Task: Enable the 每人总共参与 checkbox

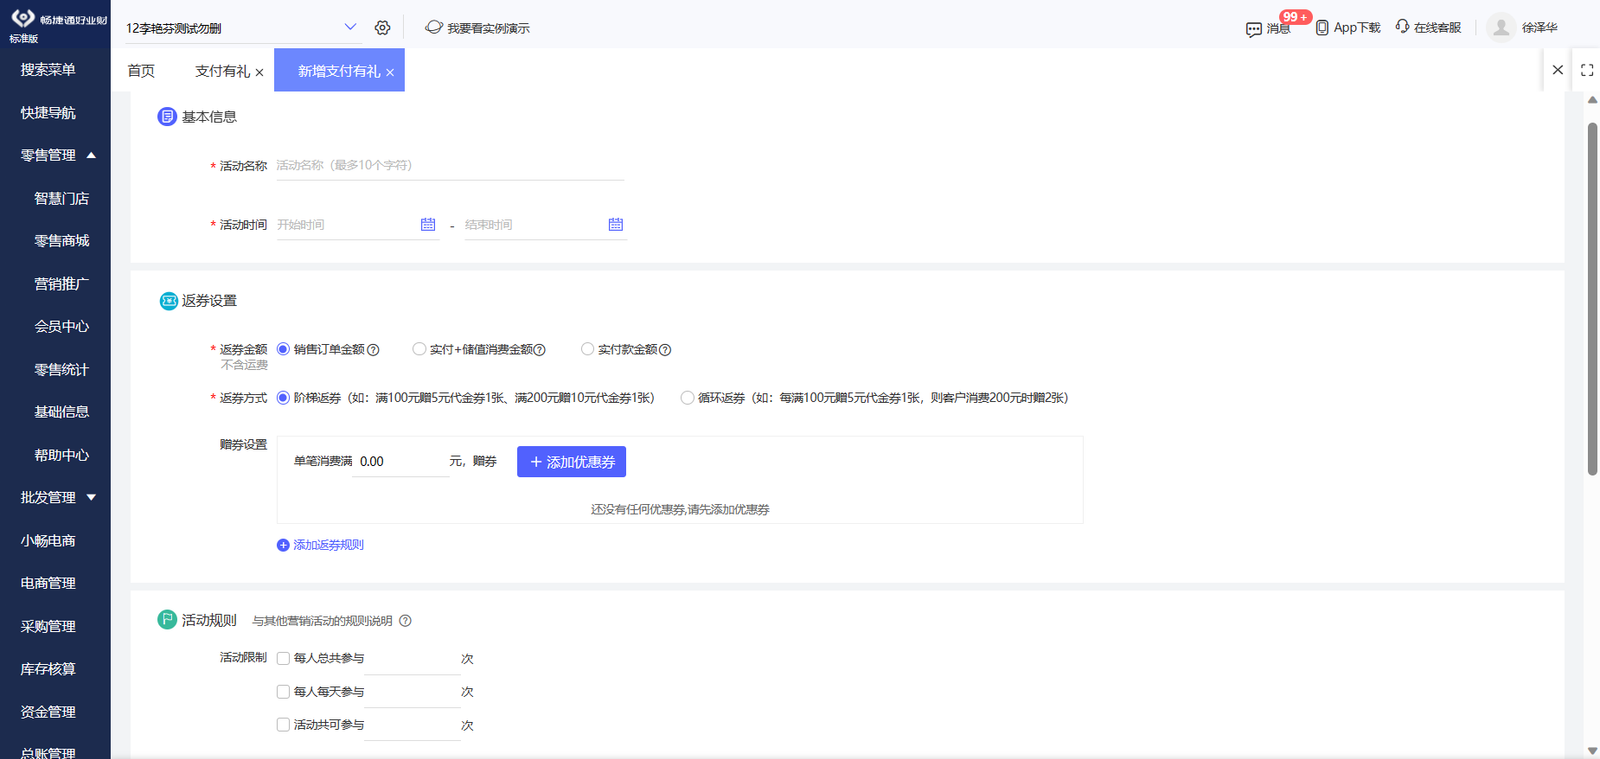Action: [x=283, y=658]
